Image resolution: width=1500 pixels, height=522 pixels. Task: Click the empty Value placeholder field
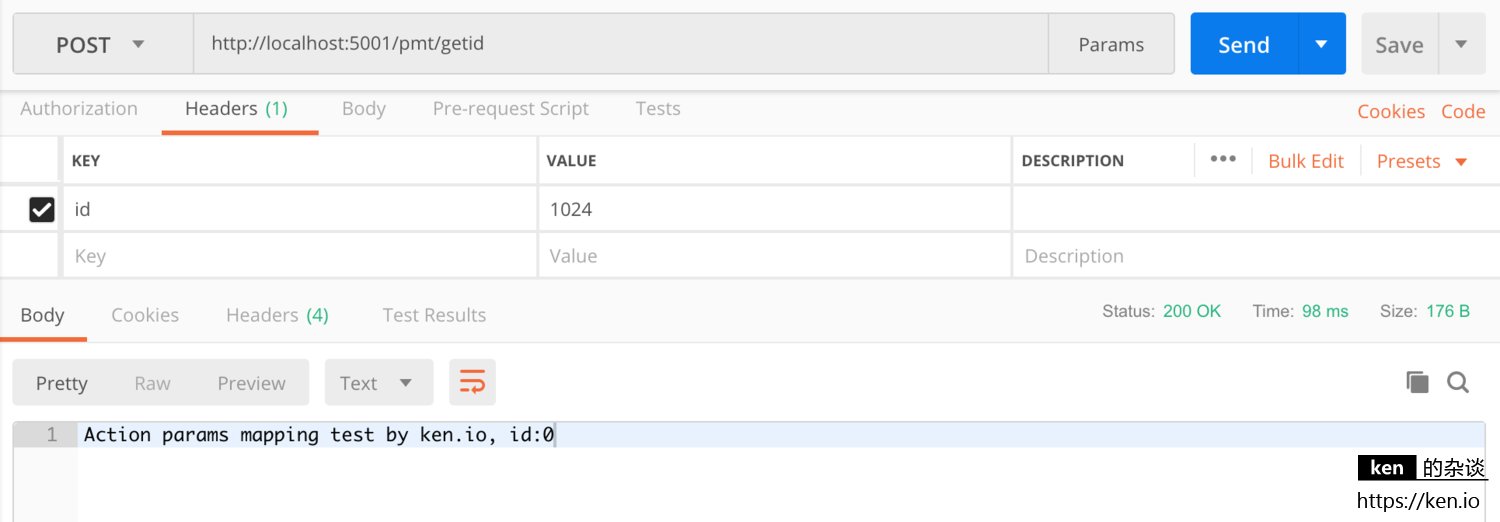pyautogui.click(x=775, y=256)
